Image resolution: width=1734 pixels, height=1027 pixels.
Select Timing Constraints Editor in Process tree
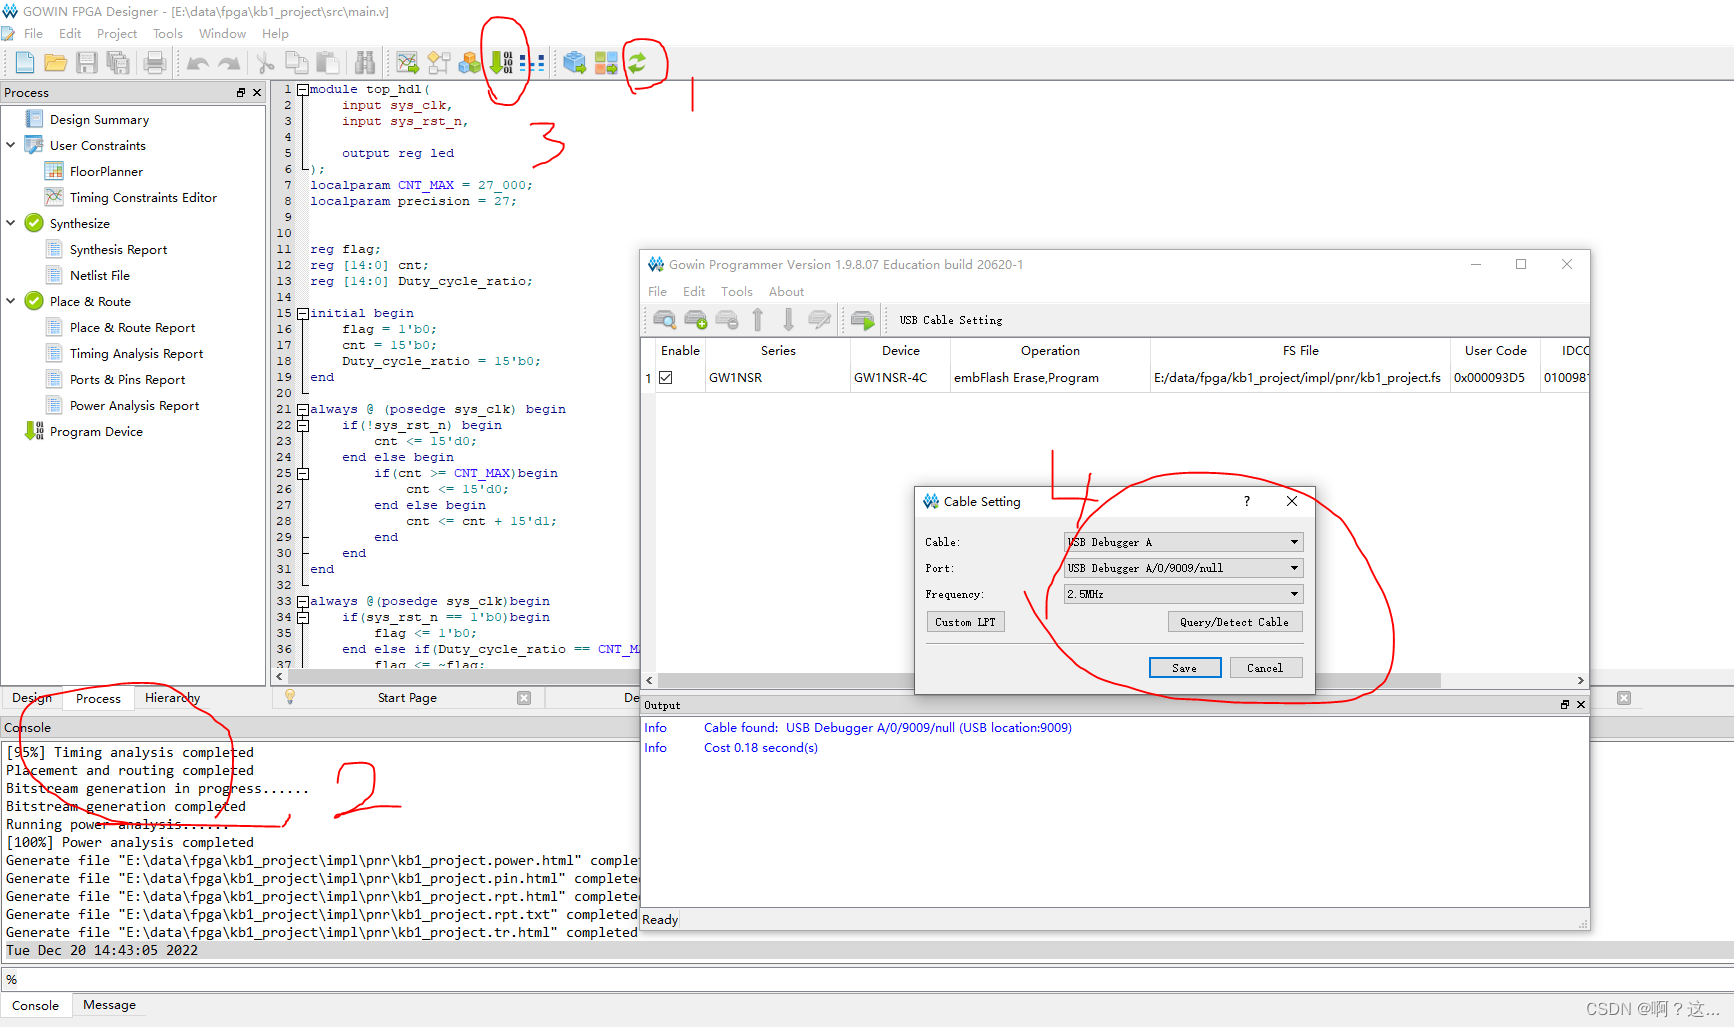point(143,197)
